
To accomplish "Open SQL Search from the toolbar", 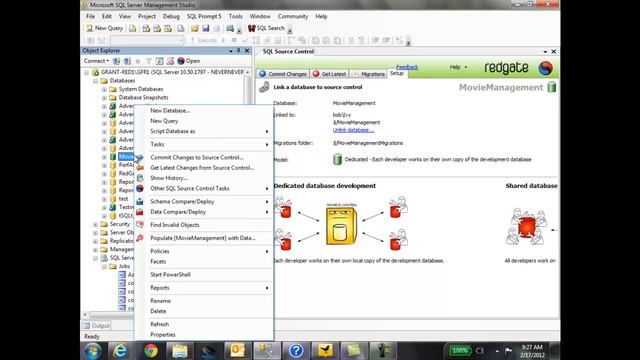I will [266, 28].
